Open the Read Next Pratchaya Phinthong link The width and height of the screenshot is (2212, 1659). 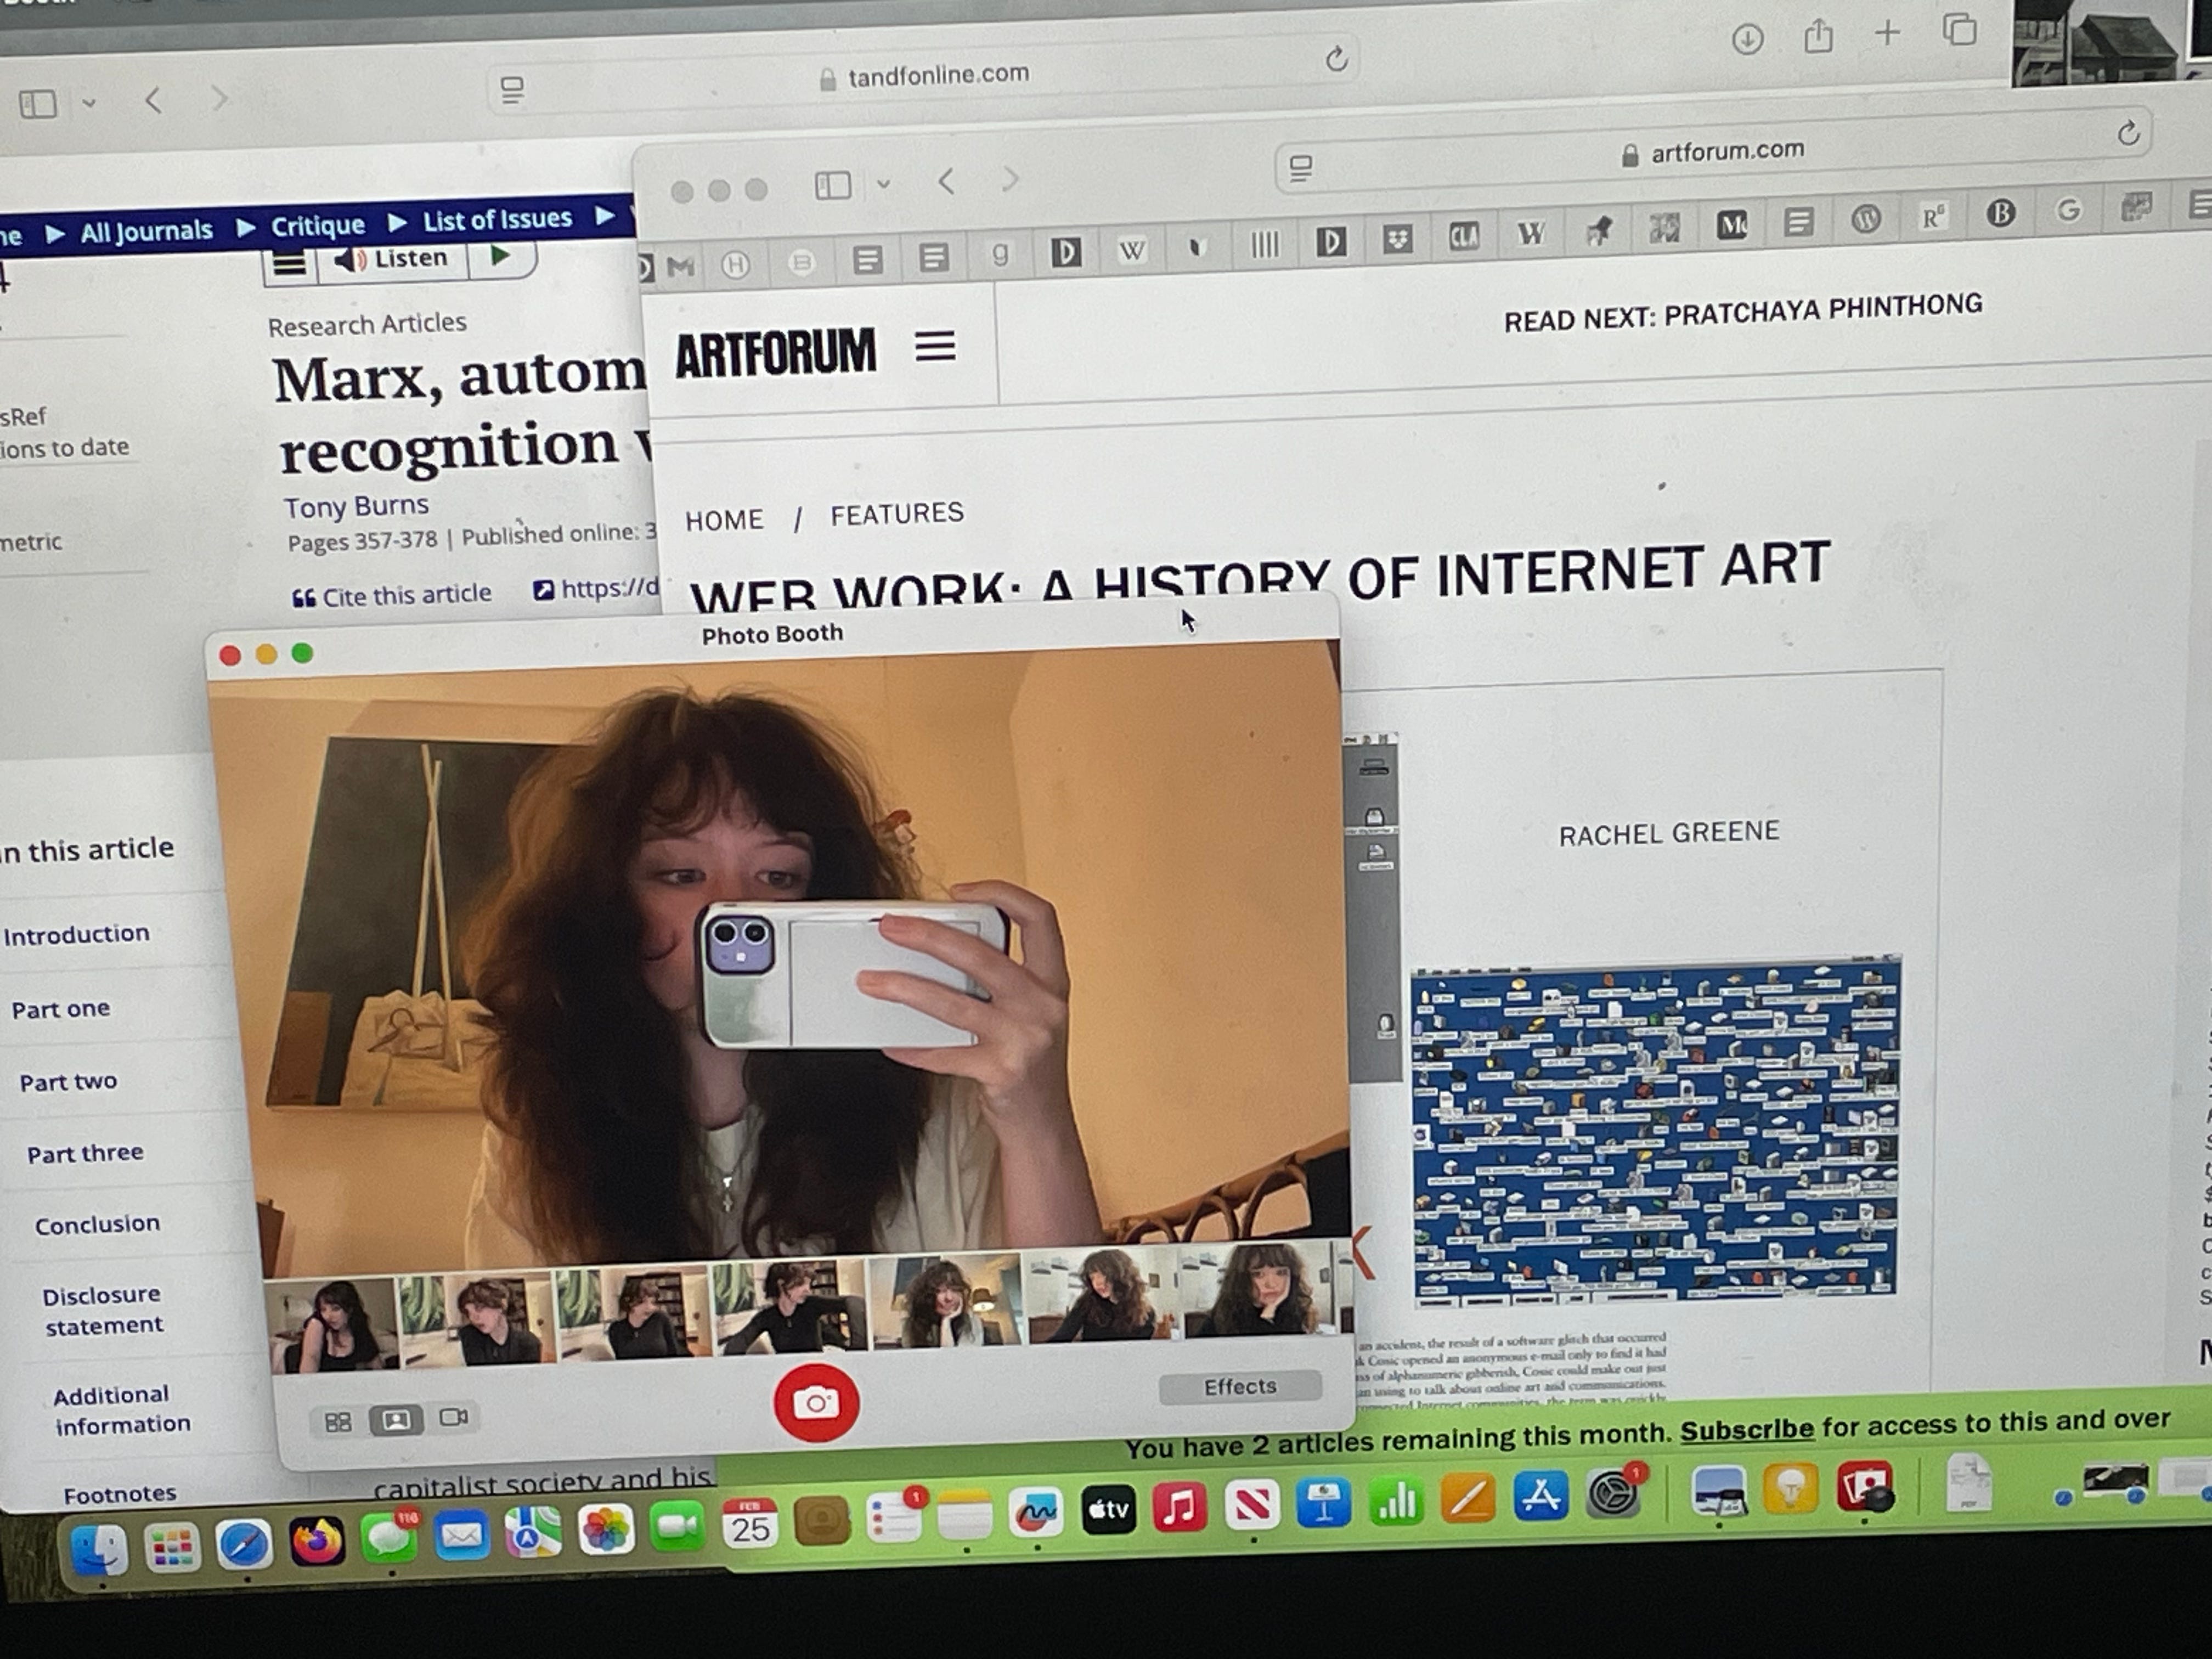tap(1743, 312)
